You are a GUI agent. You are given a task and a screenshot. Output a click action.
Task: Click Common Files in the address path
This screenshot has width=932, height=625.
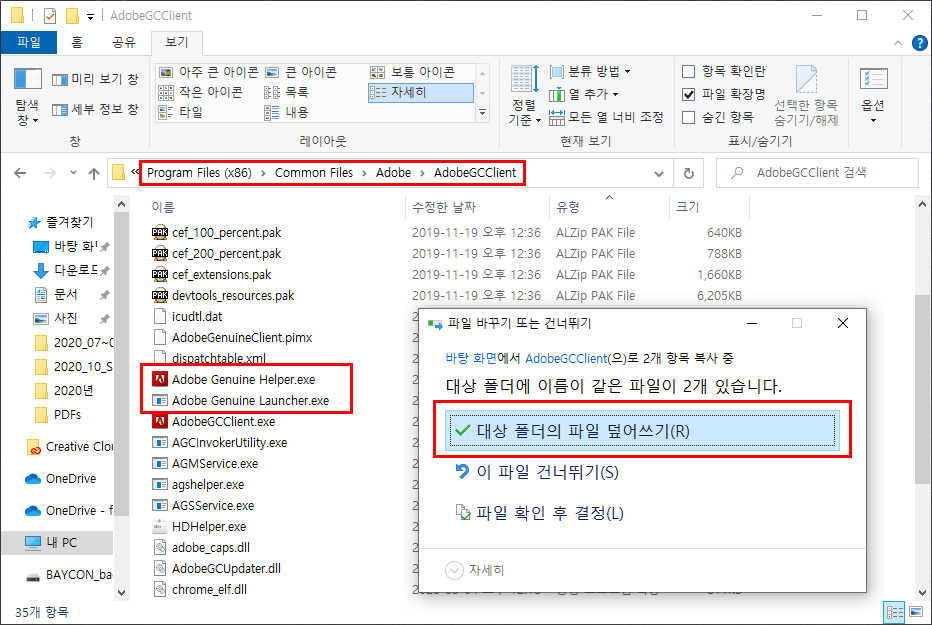pos(313,173)
